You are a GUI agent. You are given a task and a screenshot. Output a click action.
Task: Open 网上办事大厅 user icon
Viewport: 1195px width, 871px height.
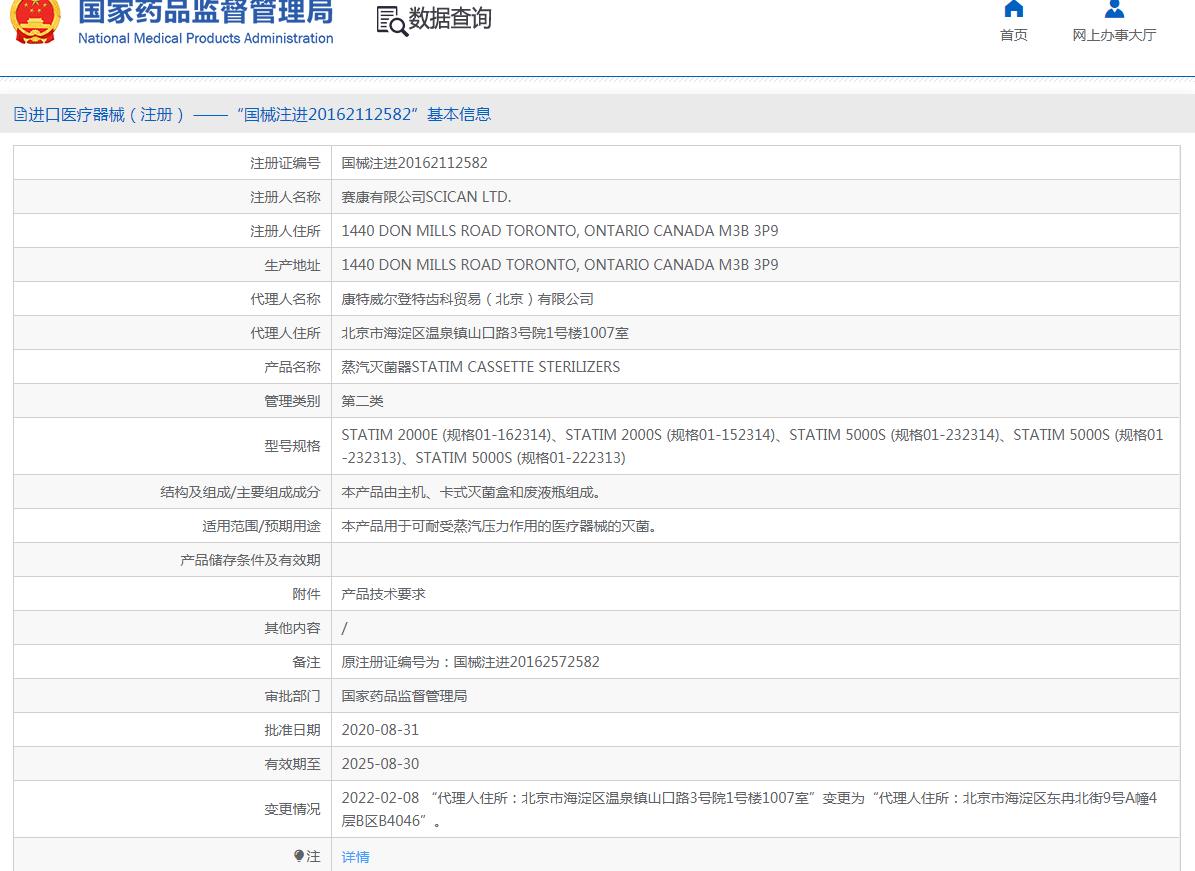click(1113, 9)
